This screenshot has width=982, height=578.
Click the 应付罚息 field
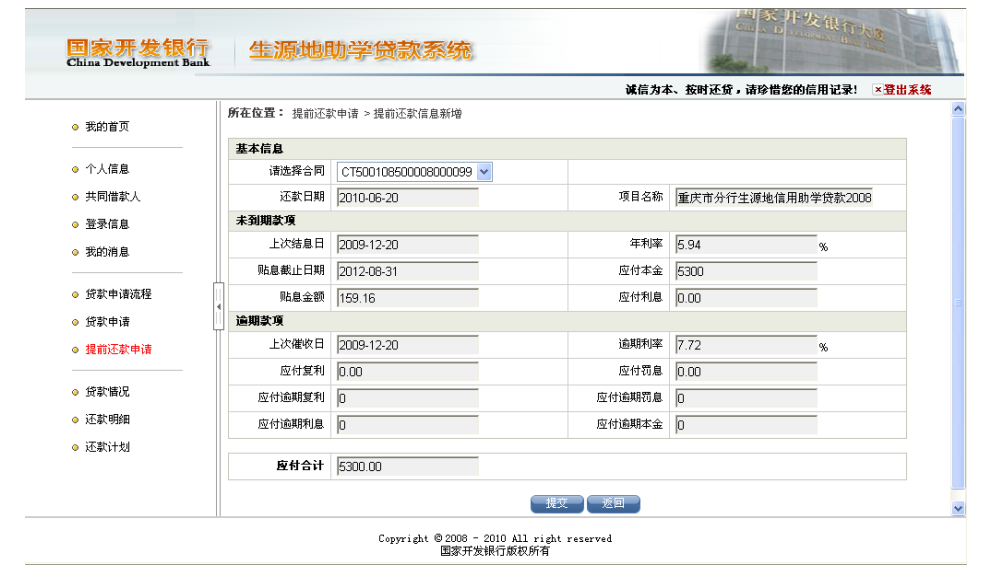tap(746, 372)
